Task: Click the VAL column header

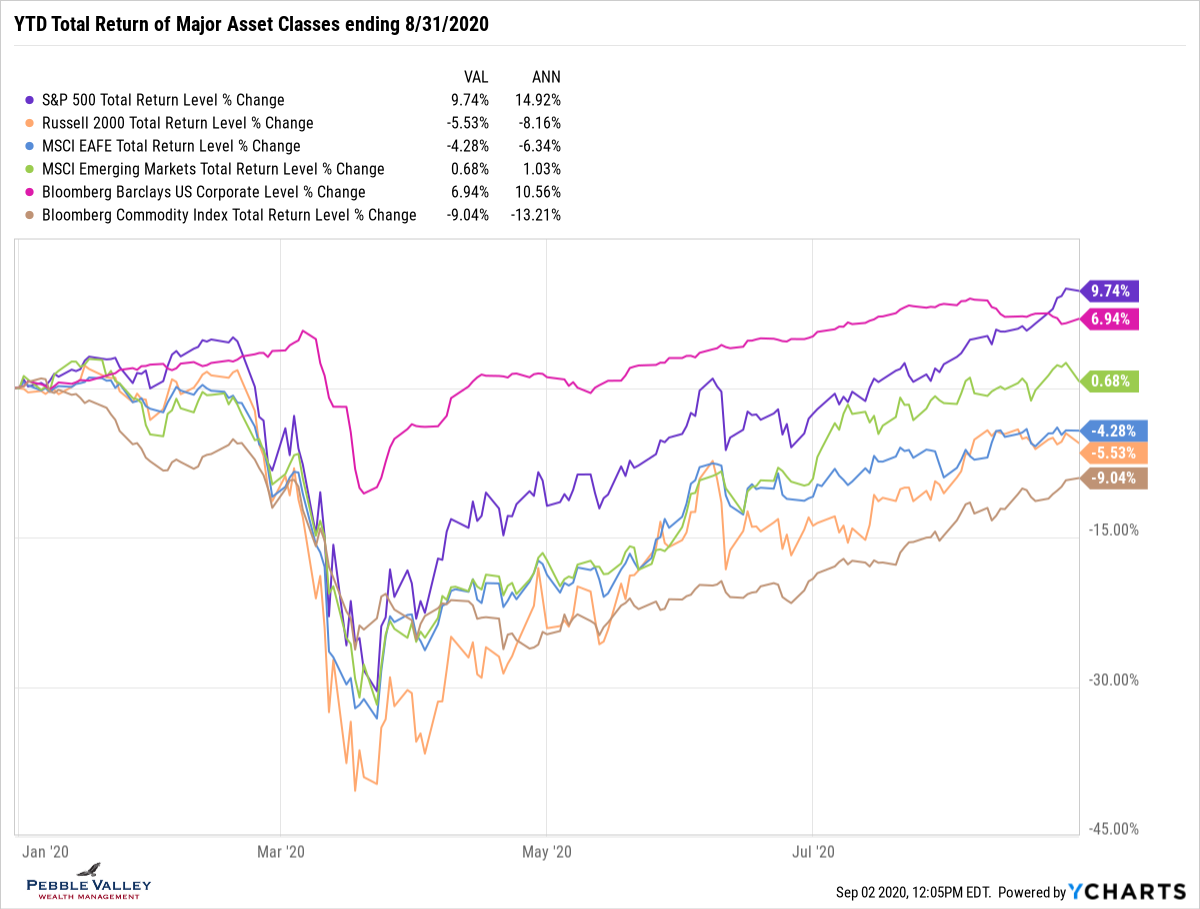Action: (x=475, y=76)
